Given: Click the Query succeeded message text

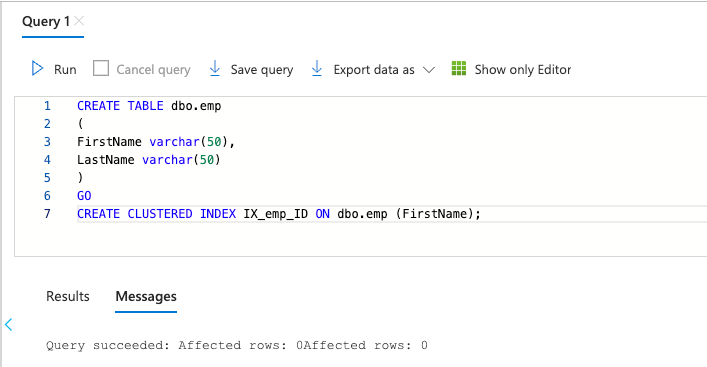Looking at the screenshot, I should click(x=237, y=345).
